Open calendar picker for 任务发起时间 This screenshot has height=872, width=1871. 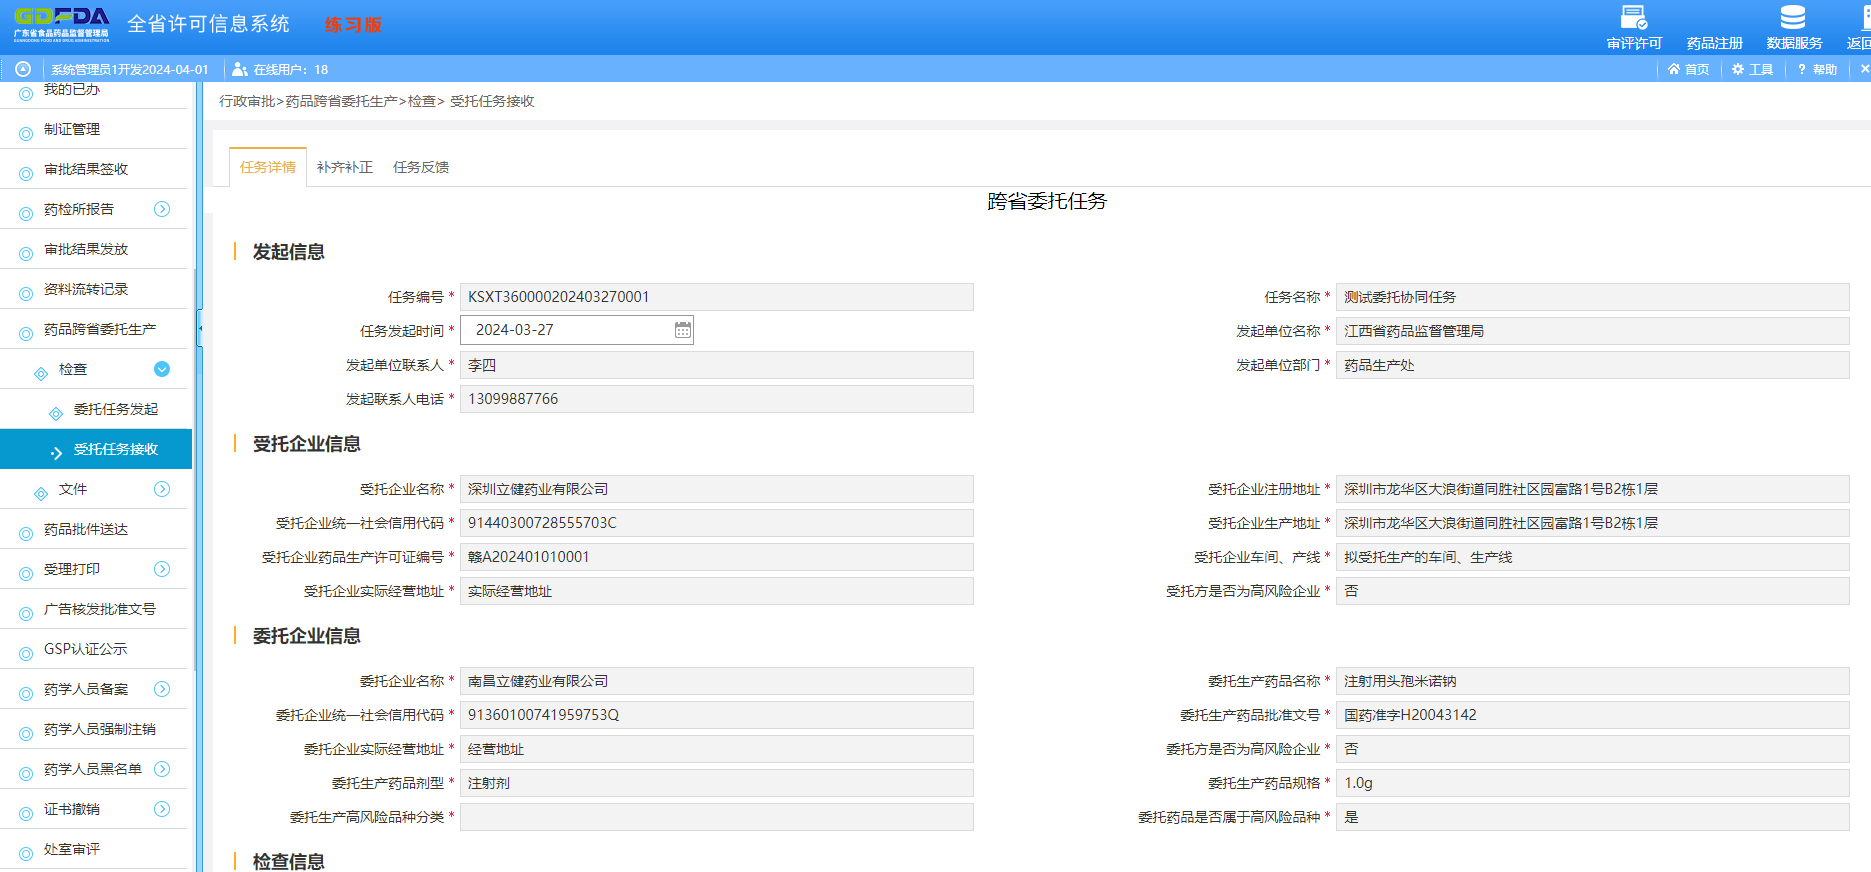682,330
